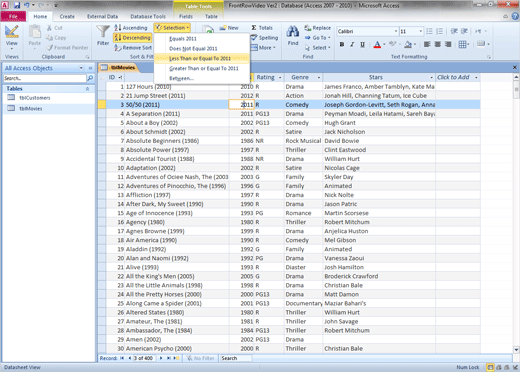Click the bullets list icon

pyautogui.click(x=429, y=31)
